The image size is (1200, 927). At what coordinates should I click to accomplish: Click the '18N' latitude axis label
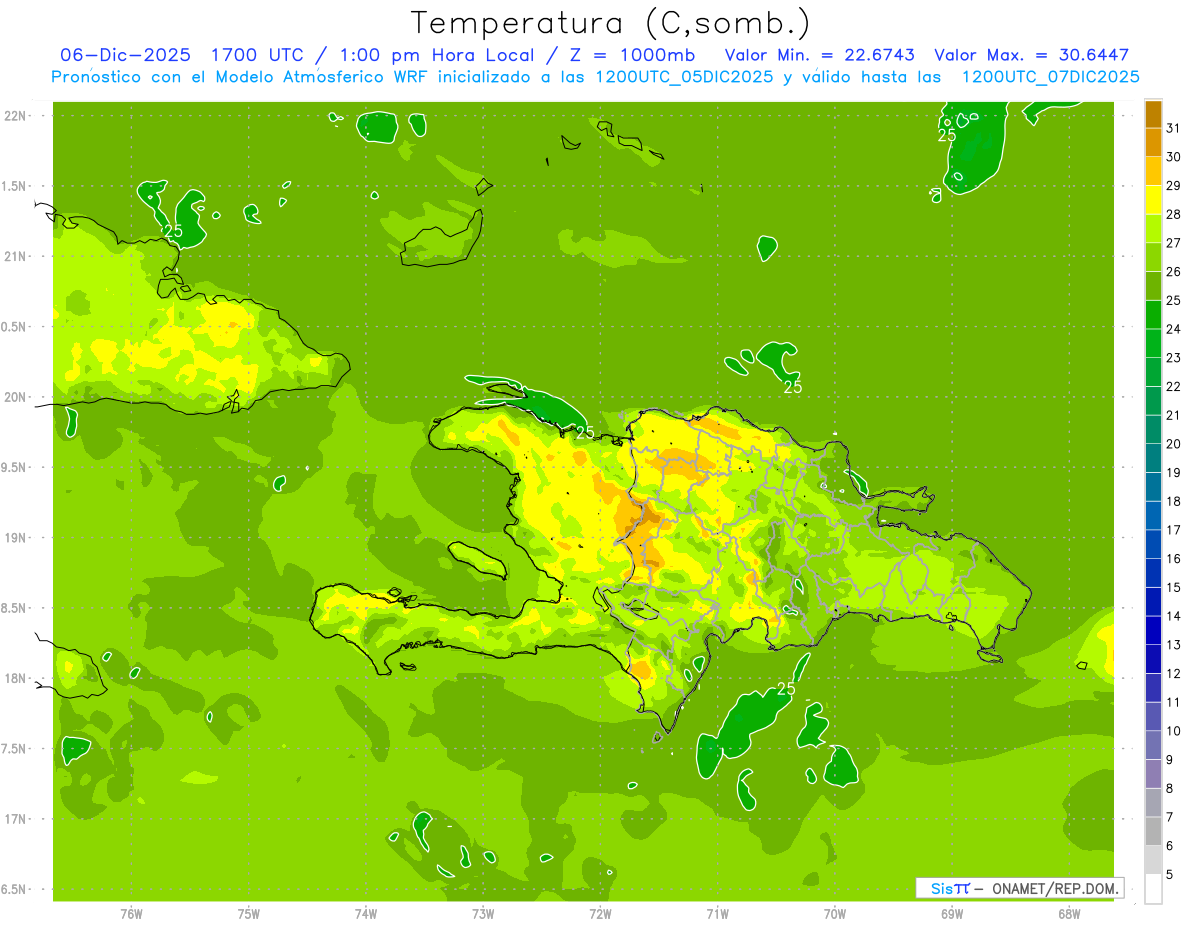coord(16,678)
